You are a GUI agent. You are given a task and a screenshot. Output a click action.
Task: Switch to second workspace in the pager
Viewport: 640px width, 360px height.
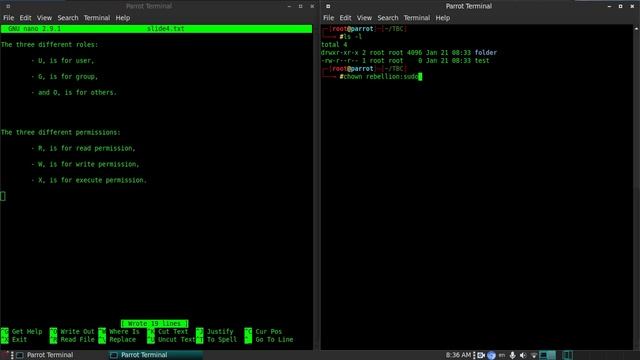pyautogui.click(x=551, y=356)
